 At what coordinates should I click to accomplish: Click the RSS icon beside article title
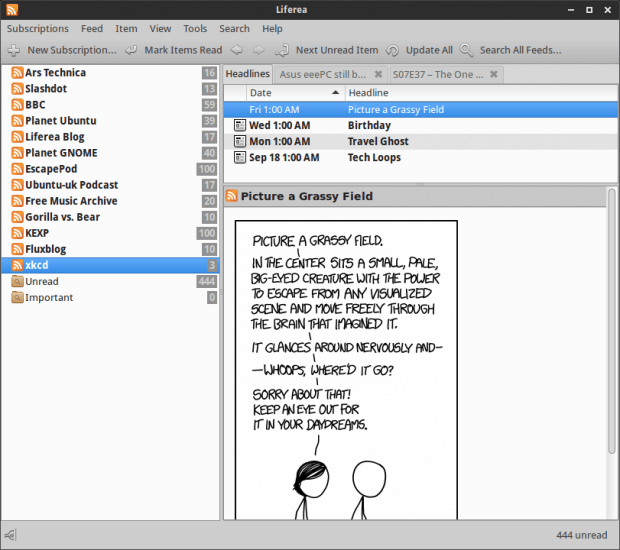231,196
